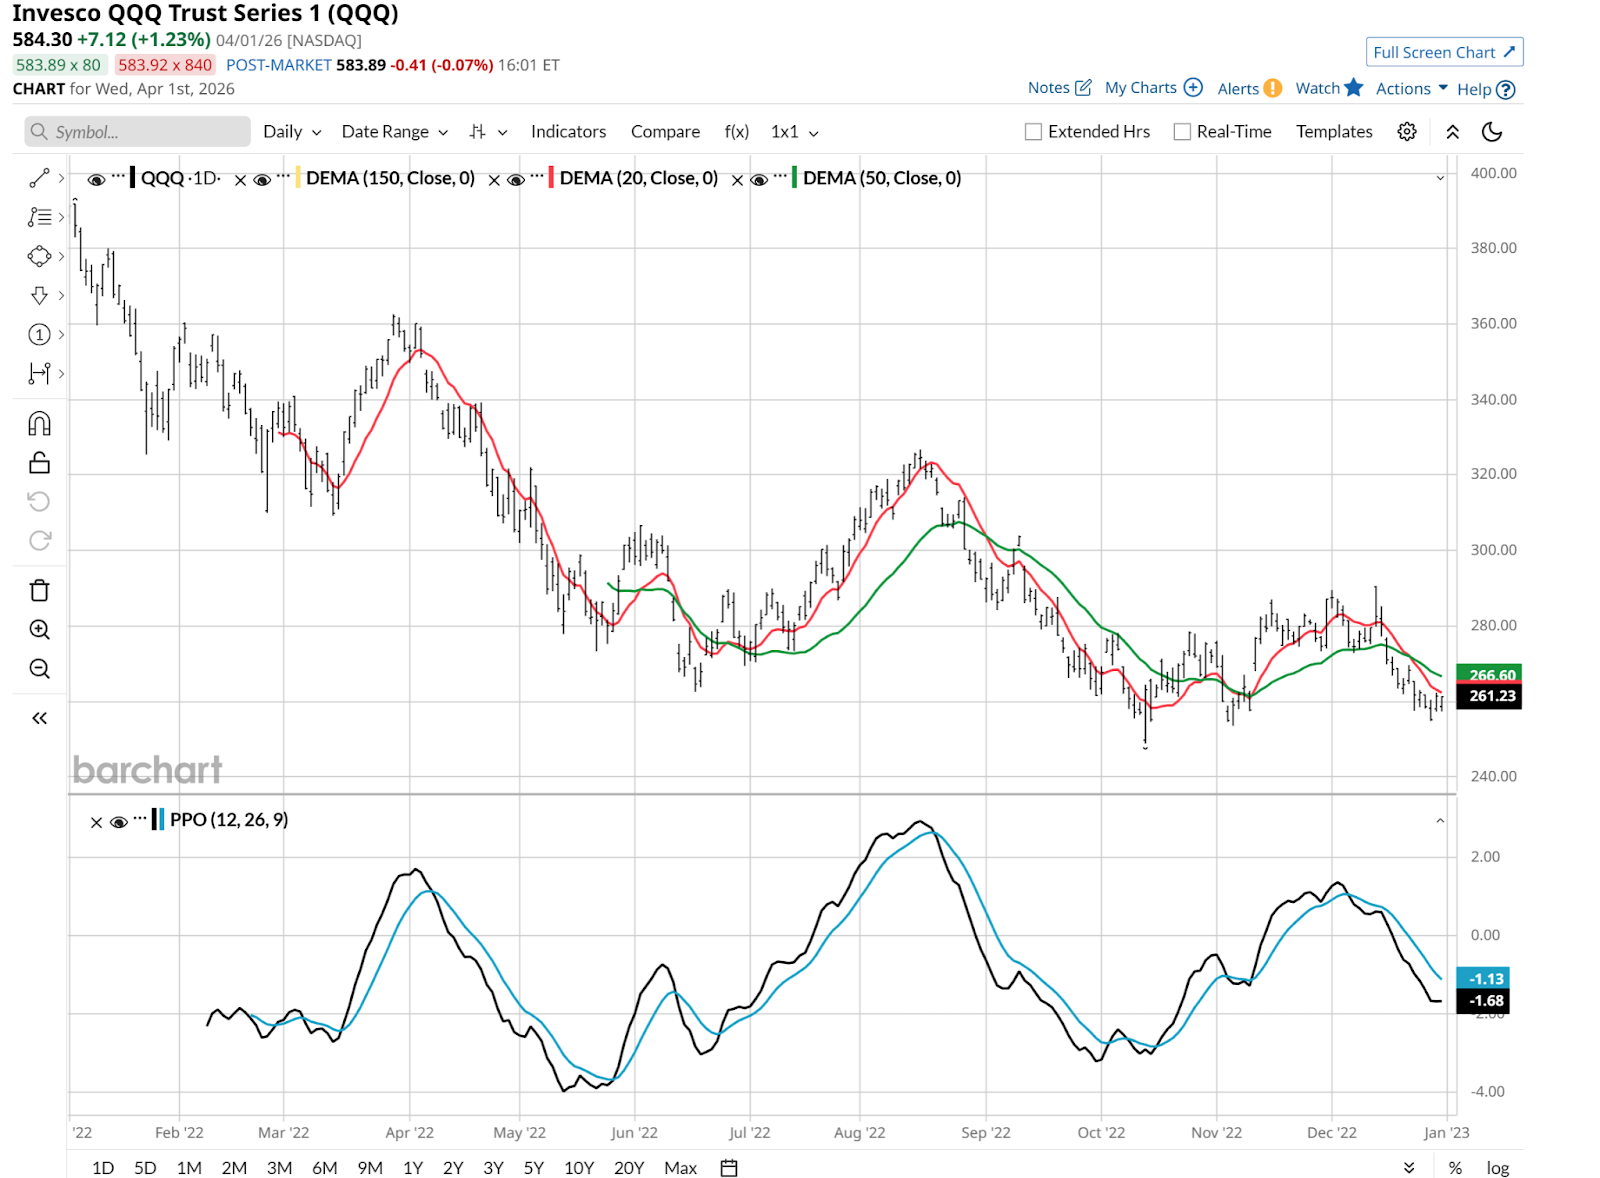The image size is (1600, 1178).
Task: Zoom out of the chart
Action: pyautogui.click(x=39, y=668)
